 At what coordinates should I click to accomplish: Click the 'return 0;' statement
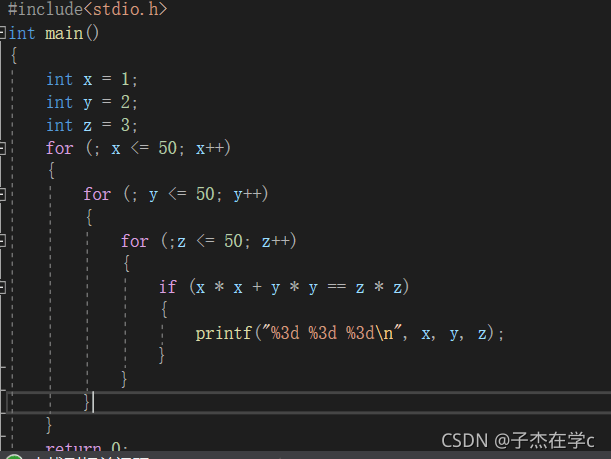pos(87,446)
